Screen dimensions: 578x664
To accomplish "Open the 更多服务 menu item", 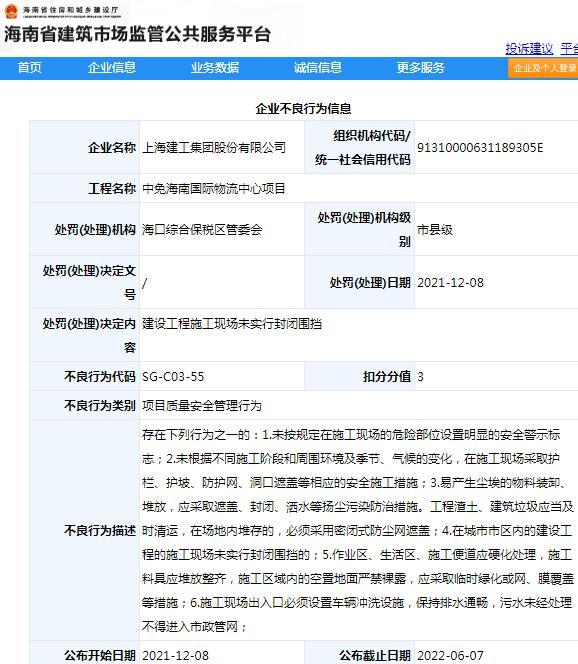I will pos(420,68).
